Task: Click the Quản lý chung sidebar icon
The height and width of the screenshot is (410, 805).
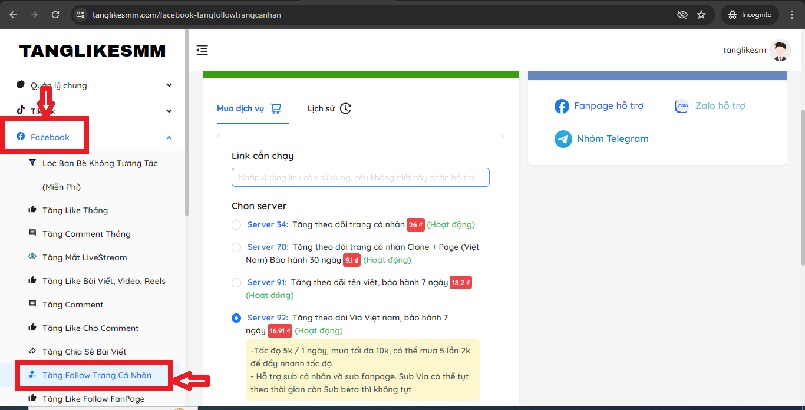Action: coord(21,85)
